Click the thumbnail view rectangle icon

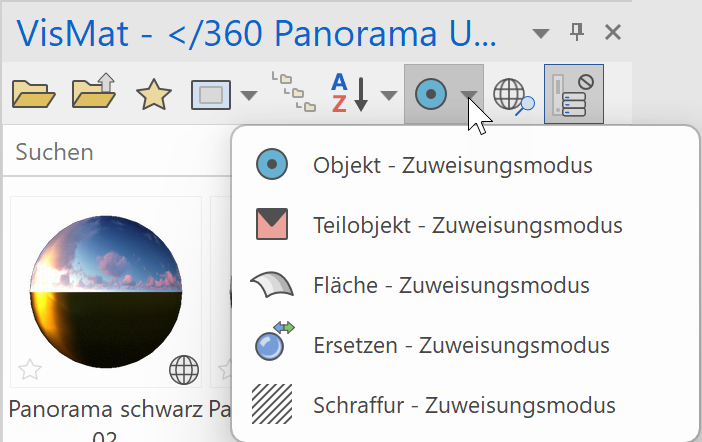(211, 96)
